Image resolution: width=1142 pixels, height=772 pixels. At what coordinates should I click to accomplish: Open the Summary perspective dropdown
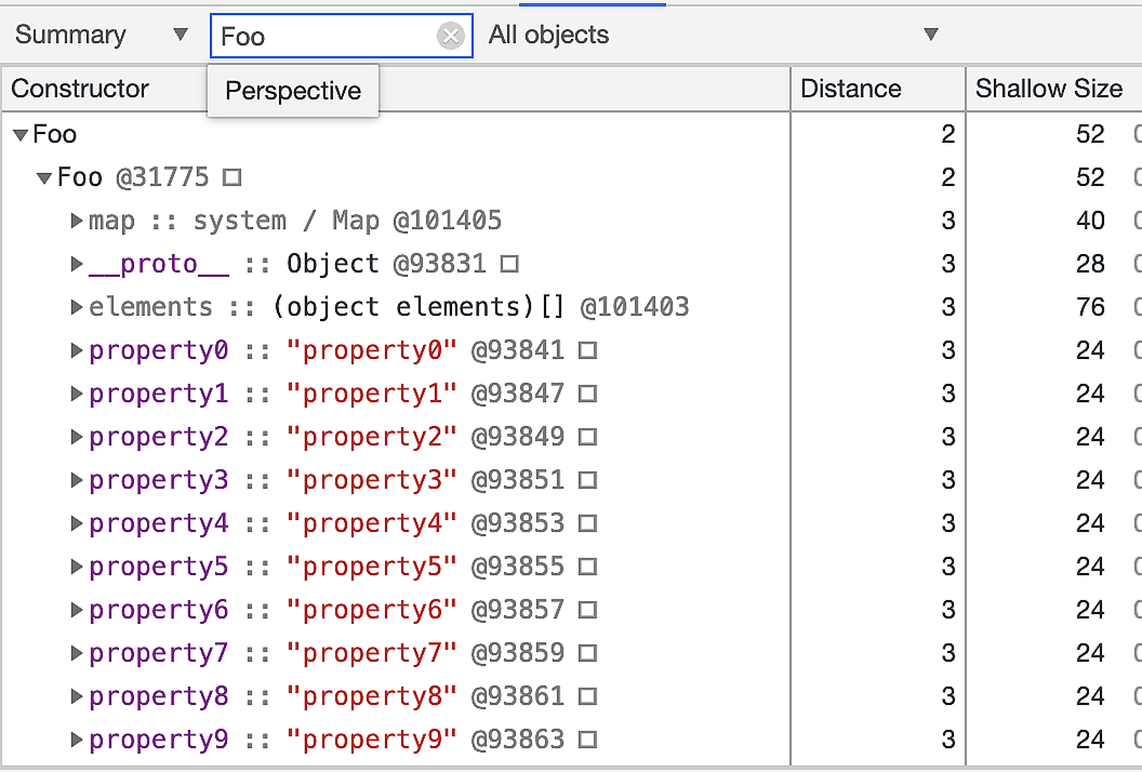click(x=100, y=35)
